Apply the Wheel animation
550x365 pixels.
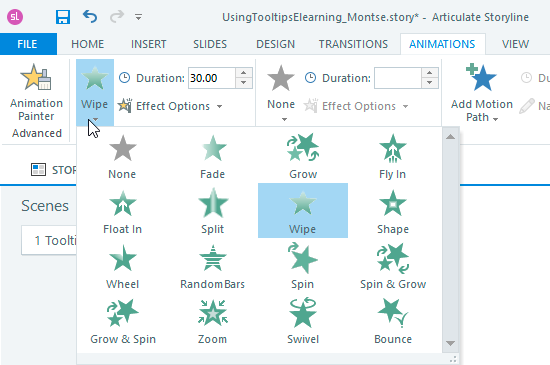tap(122, 266)
